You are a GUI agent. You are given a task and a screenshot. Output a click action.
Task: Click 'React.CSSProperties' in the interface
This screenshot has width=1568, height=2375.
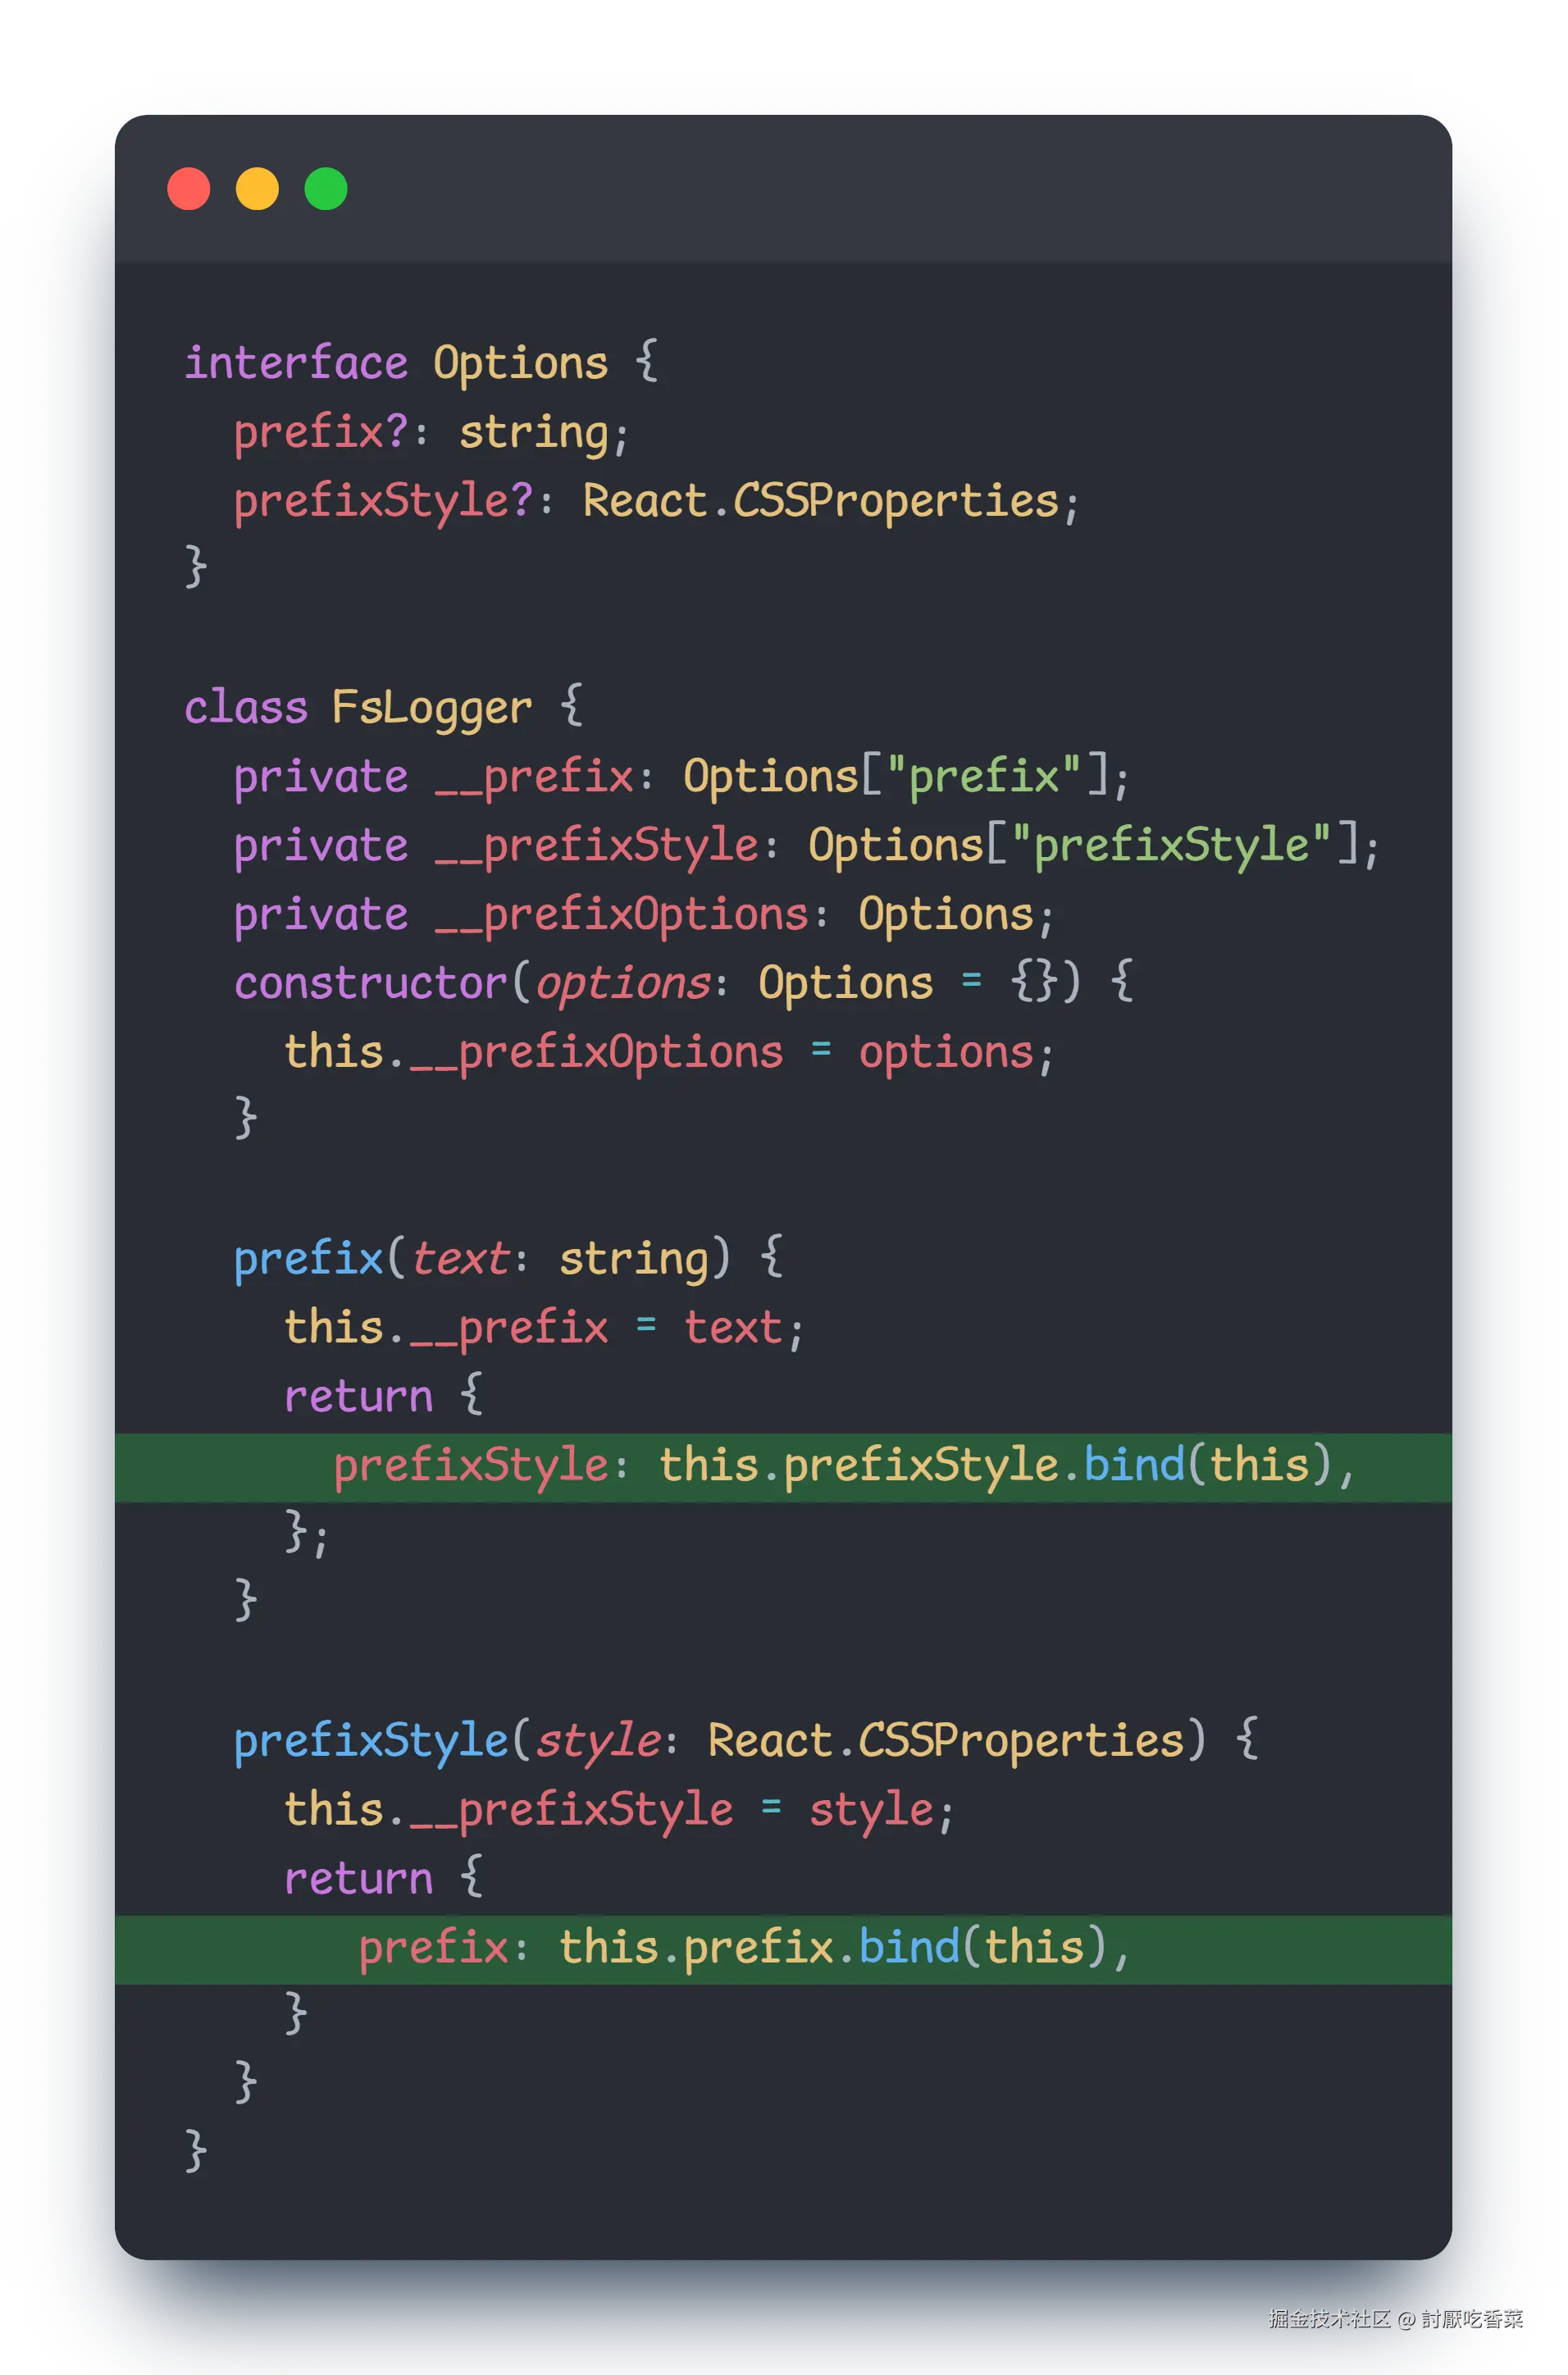point(821,501)
